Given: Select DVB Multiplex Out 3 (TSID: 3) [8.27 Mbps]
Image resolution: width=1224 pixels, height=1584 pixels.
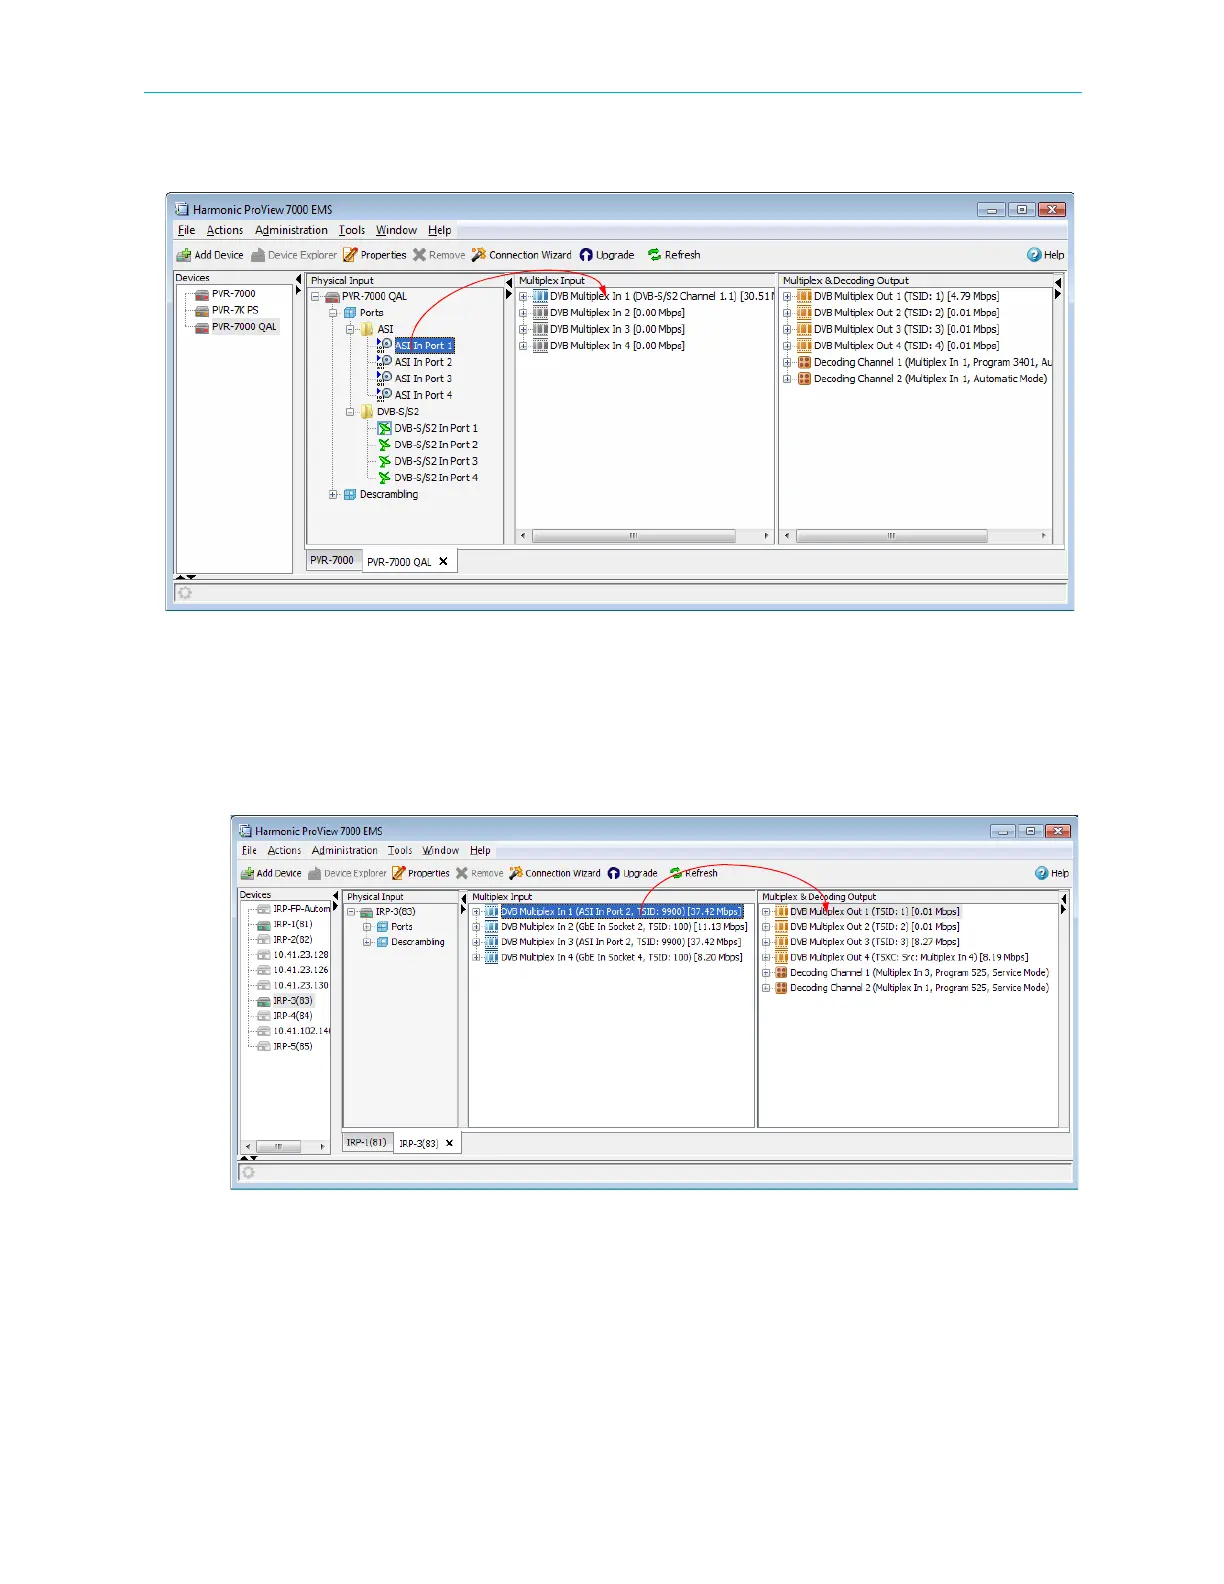Looking at the screenshot, I should [x=875, y=942].
